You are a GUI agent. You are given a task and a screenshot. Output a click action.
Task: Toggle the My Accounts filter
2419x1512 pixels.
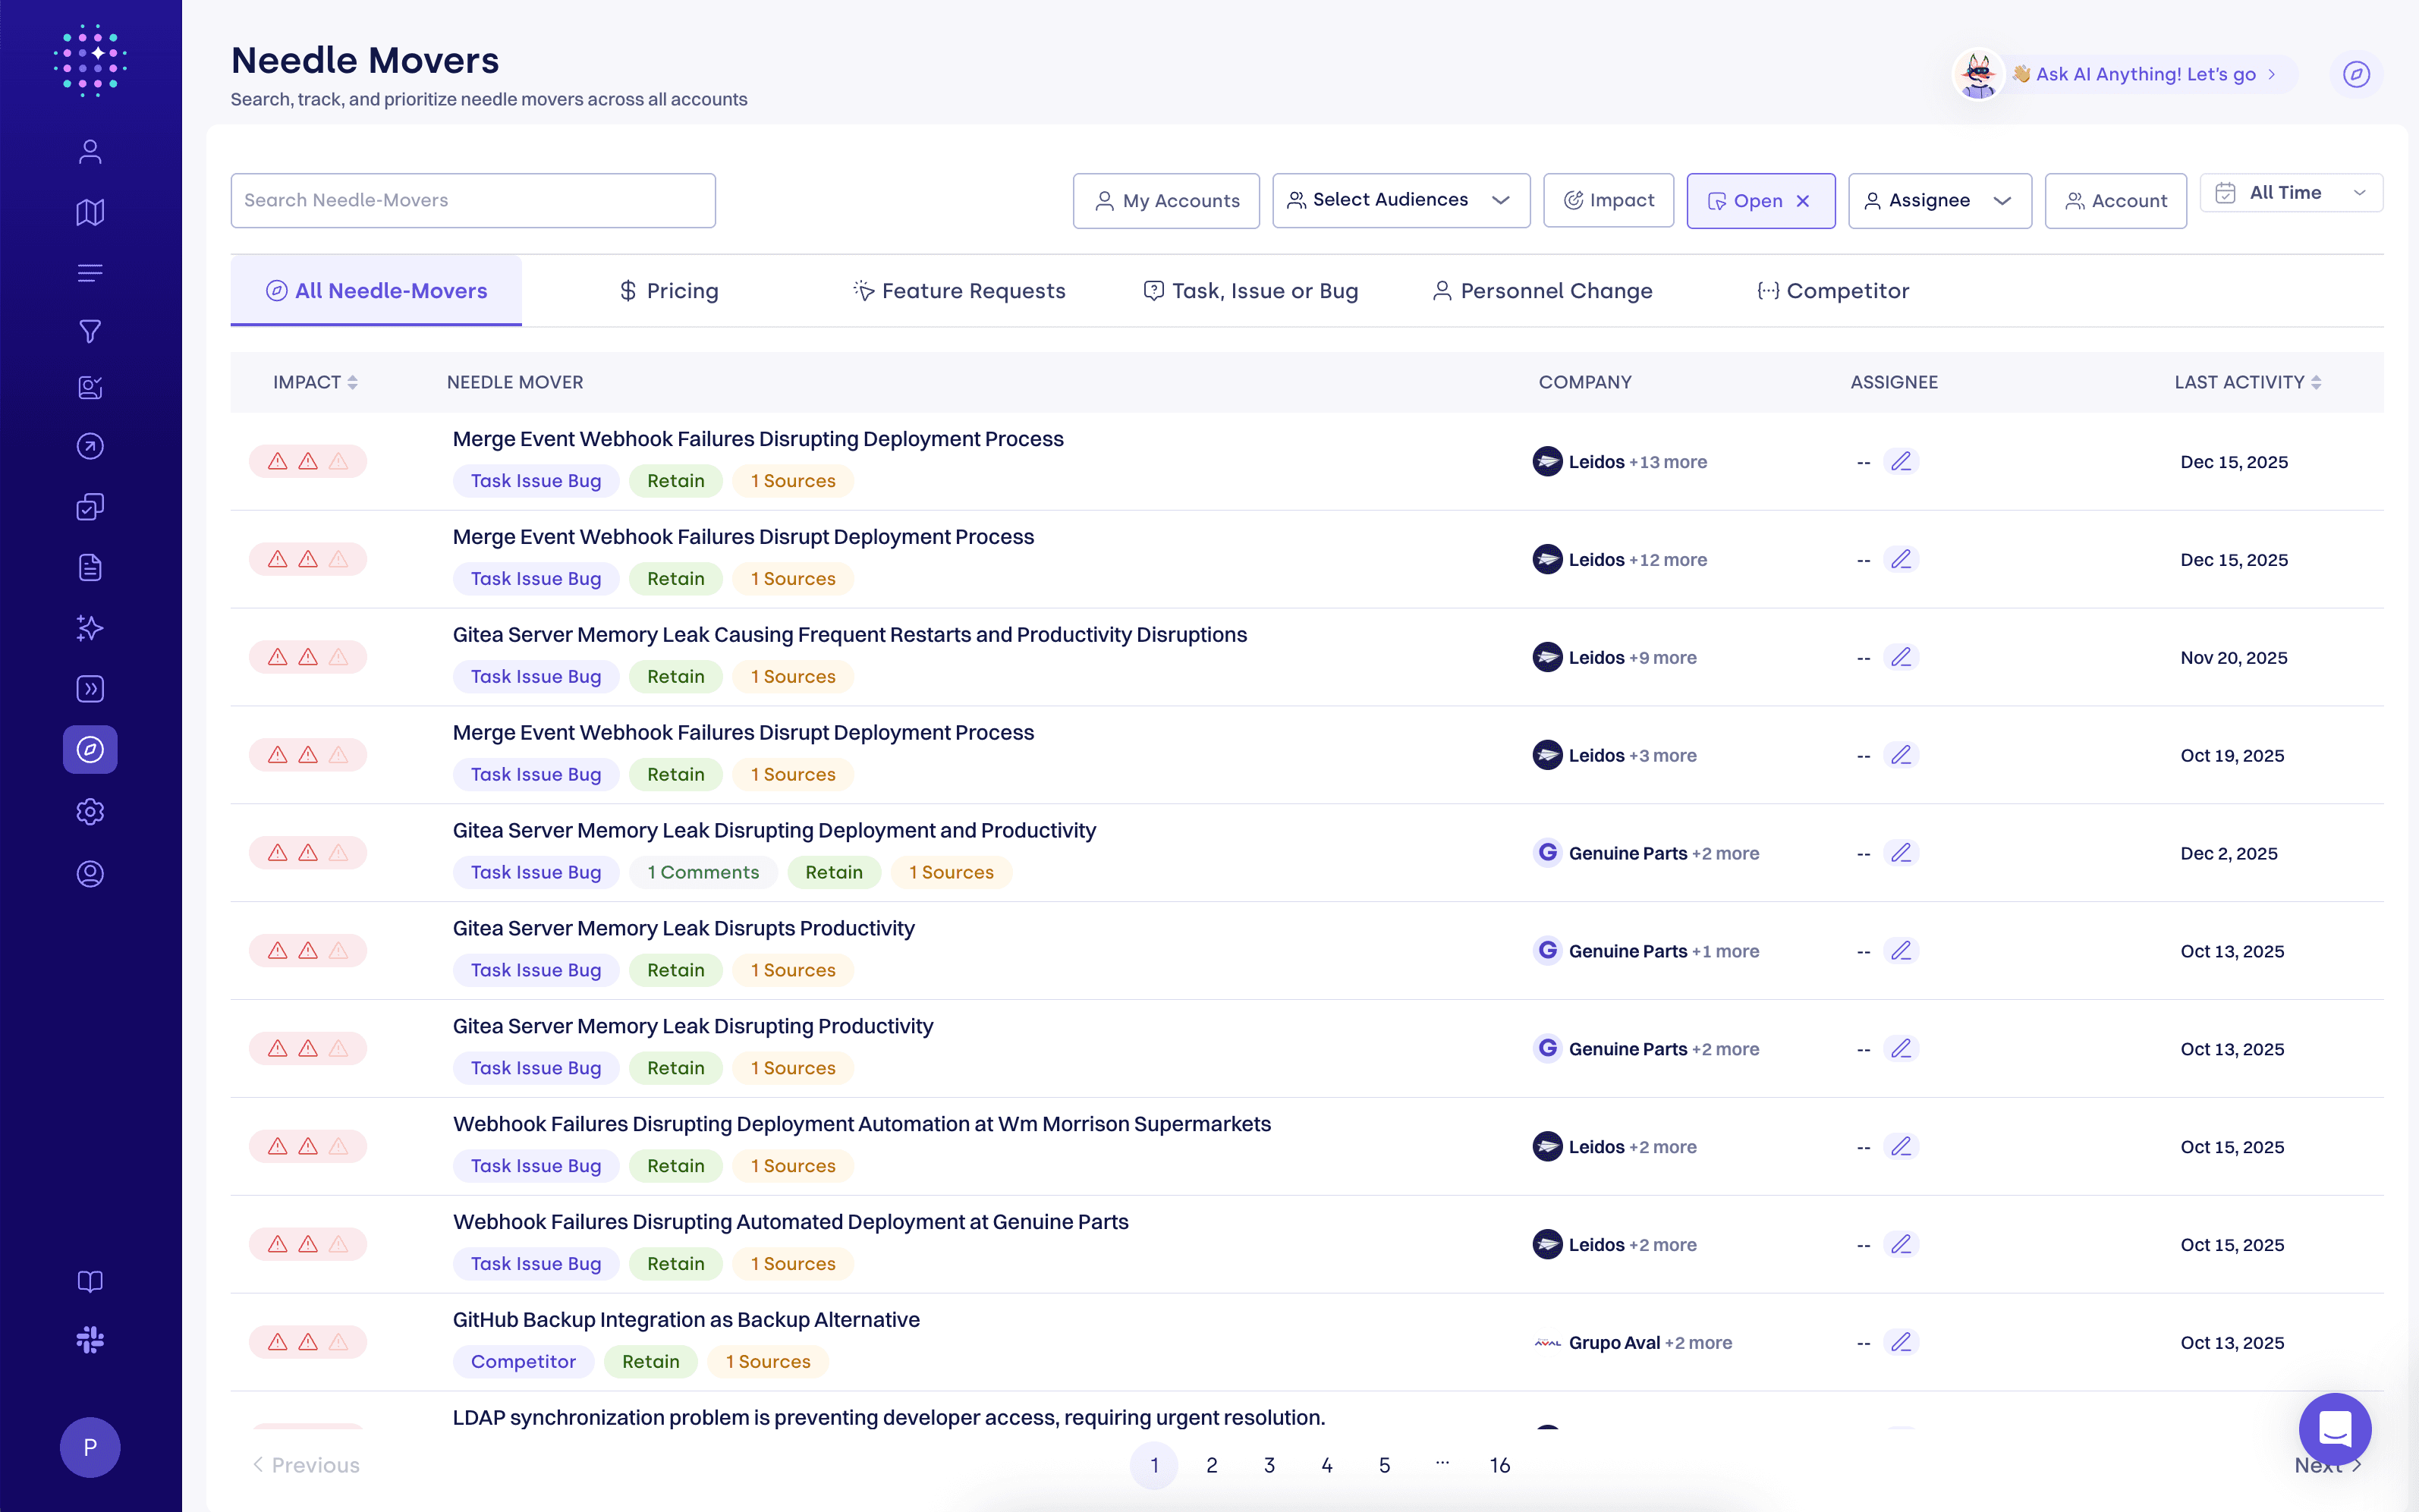pos(1166,201)
